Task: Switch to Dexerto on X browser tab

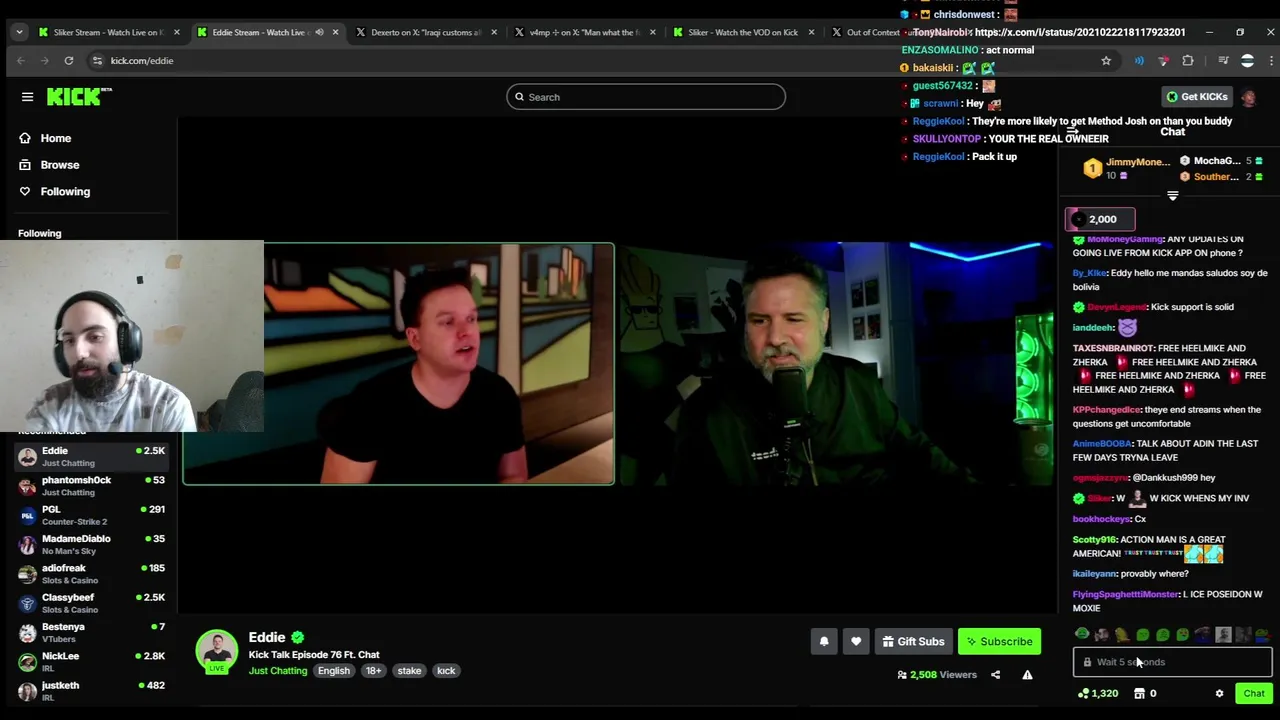Action: [x=425, y=32]
